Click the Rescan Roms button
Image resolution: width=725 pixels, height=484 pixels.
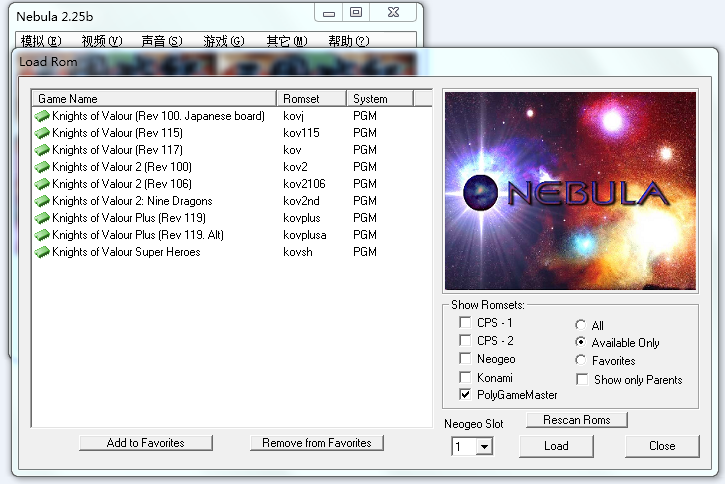pyautogui.click(x=577, y=420)
